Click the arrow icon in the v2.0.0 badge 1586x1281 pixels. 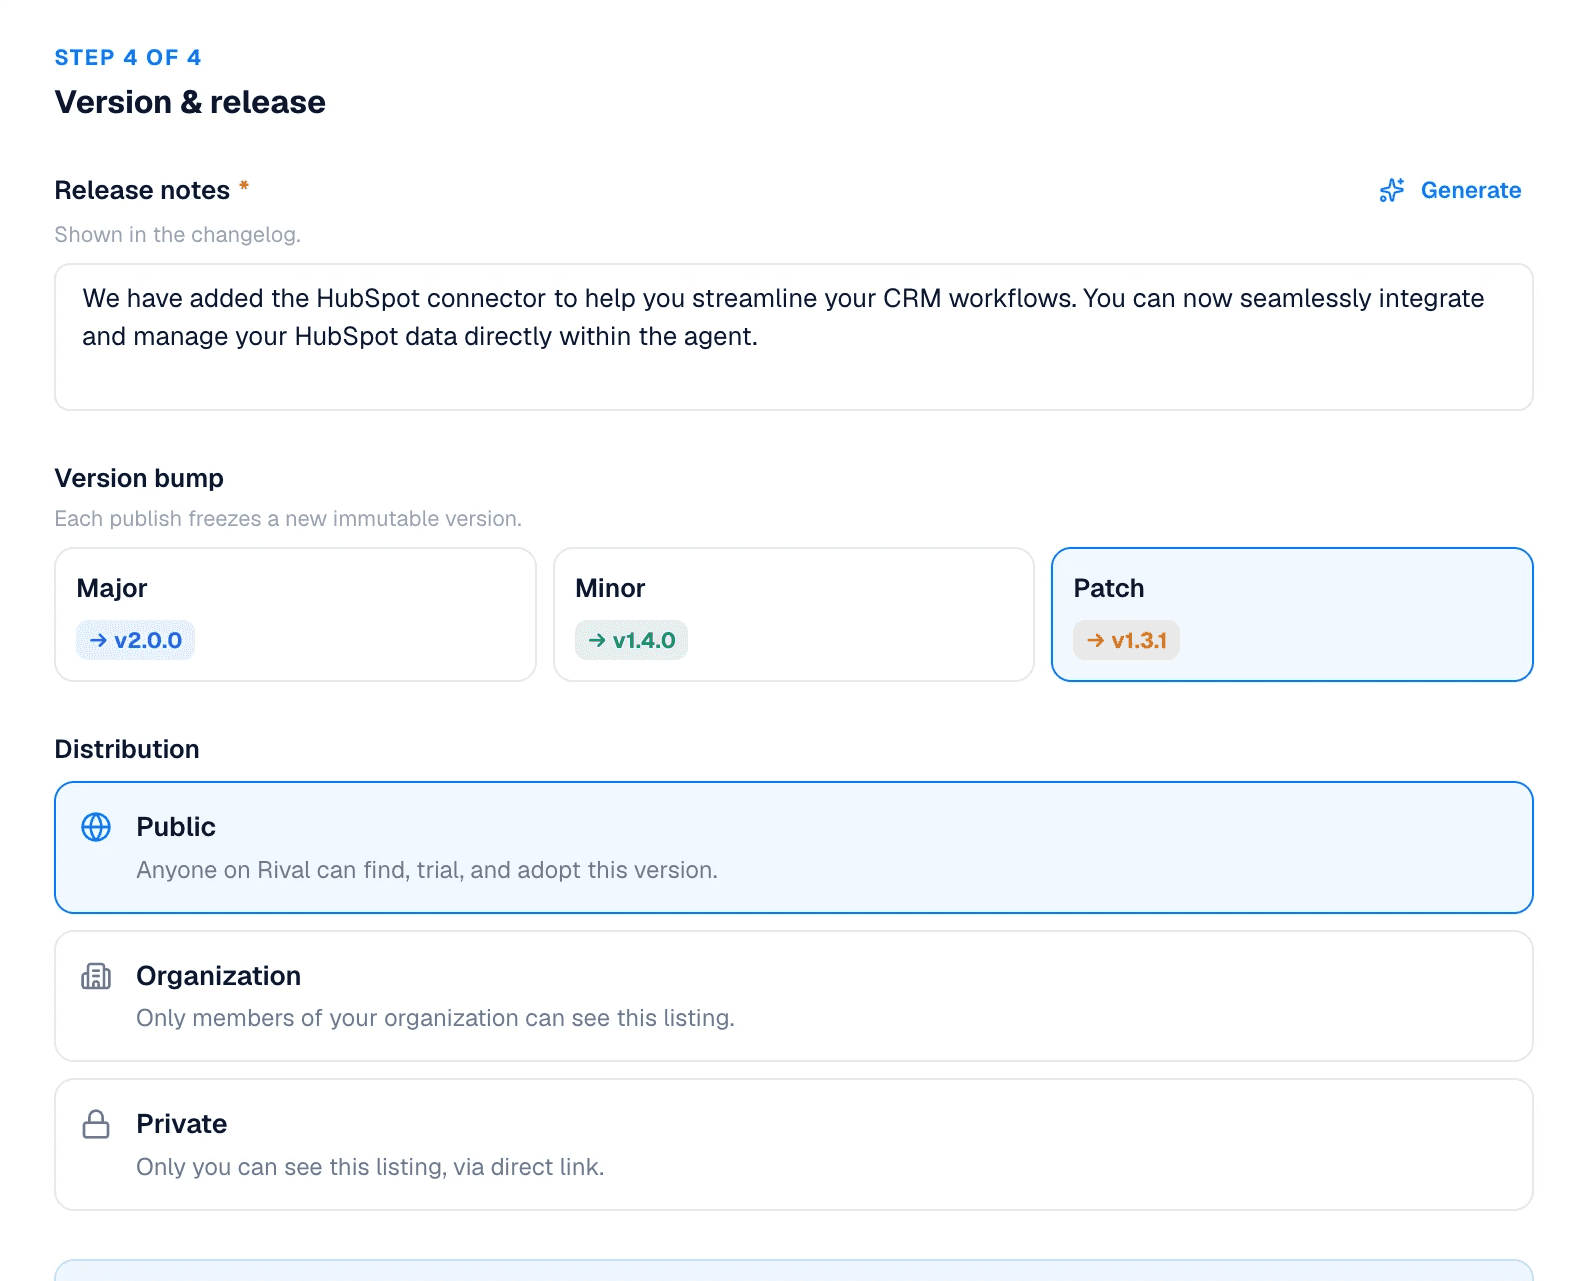pyautogui.click(x=98, y=640)
